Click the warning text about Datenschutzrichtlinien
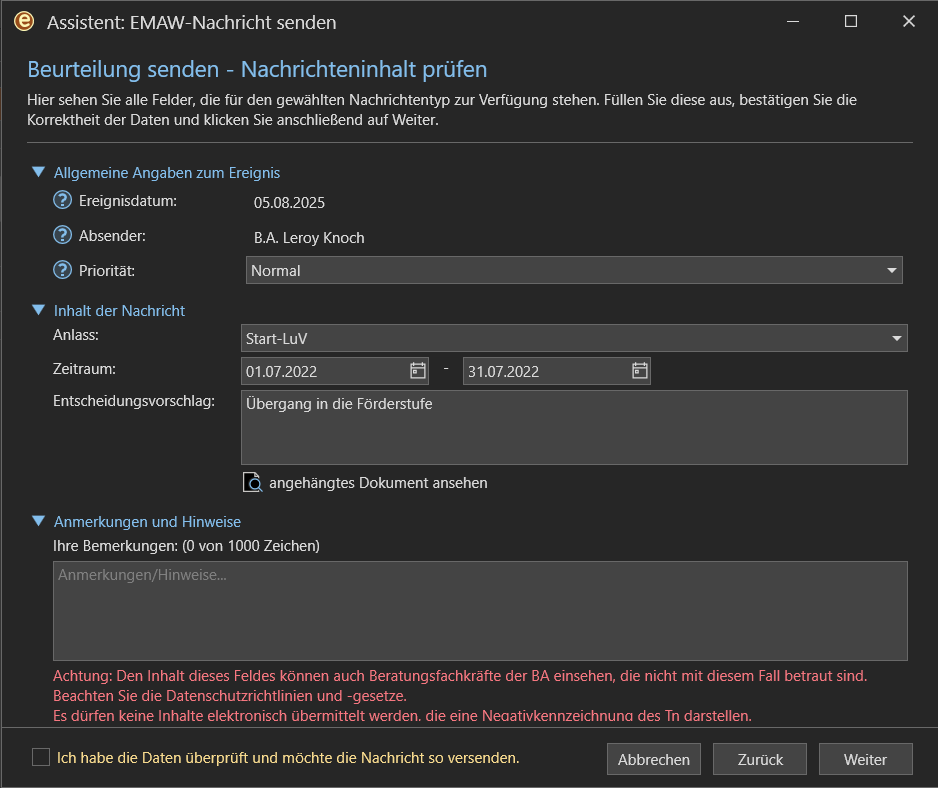 pyautogui.click(x=230, y=696)
